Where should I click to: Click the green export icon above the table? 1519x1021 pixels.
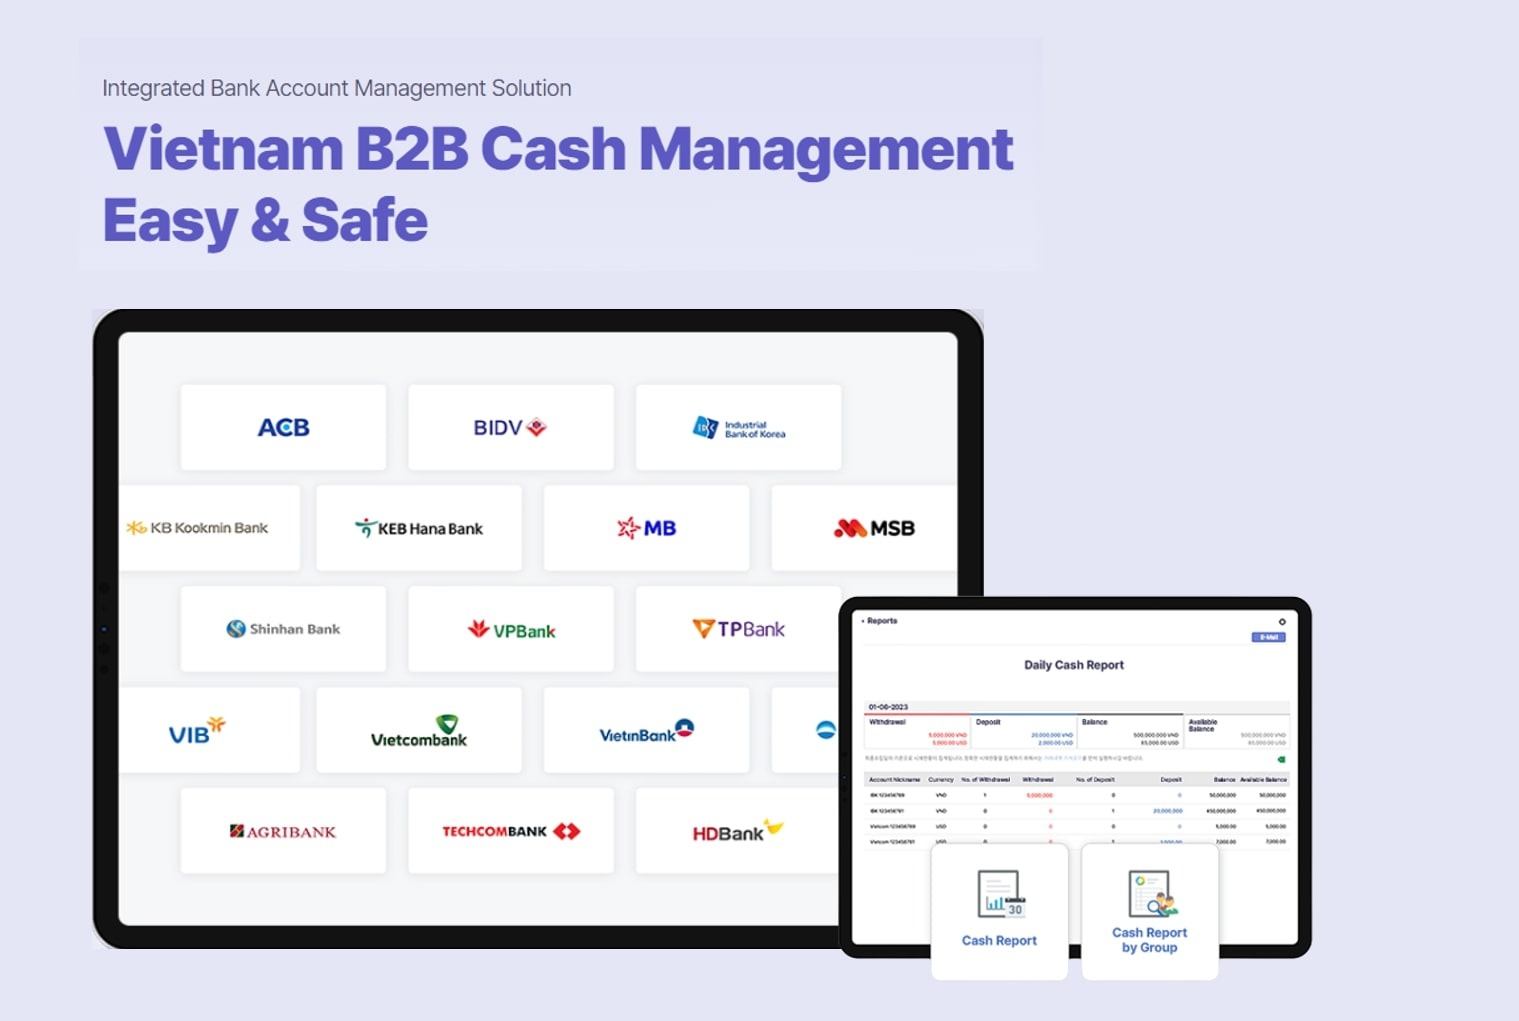[1281, 759]
